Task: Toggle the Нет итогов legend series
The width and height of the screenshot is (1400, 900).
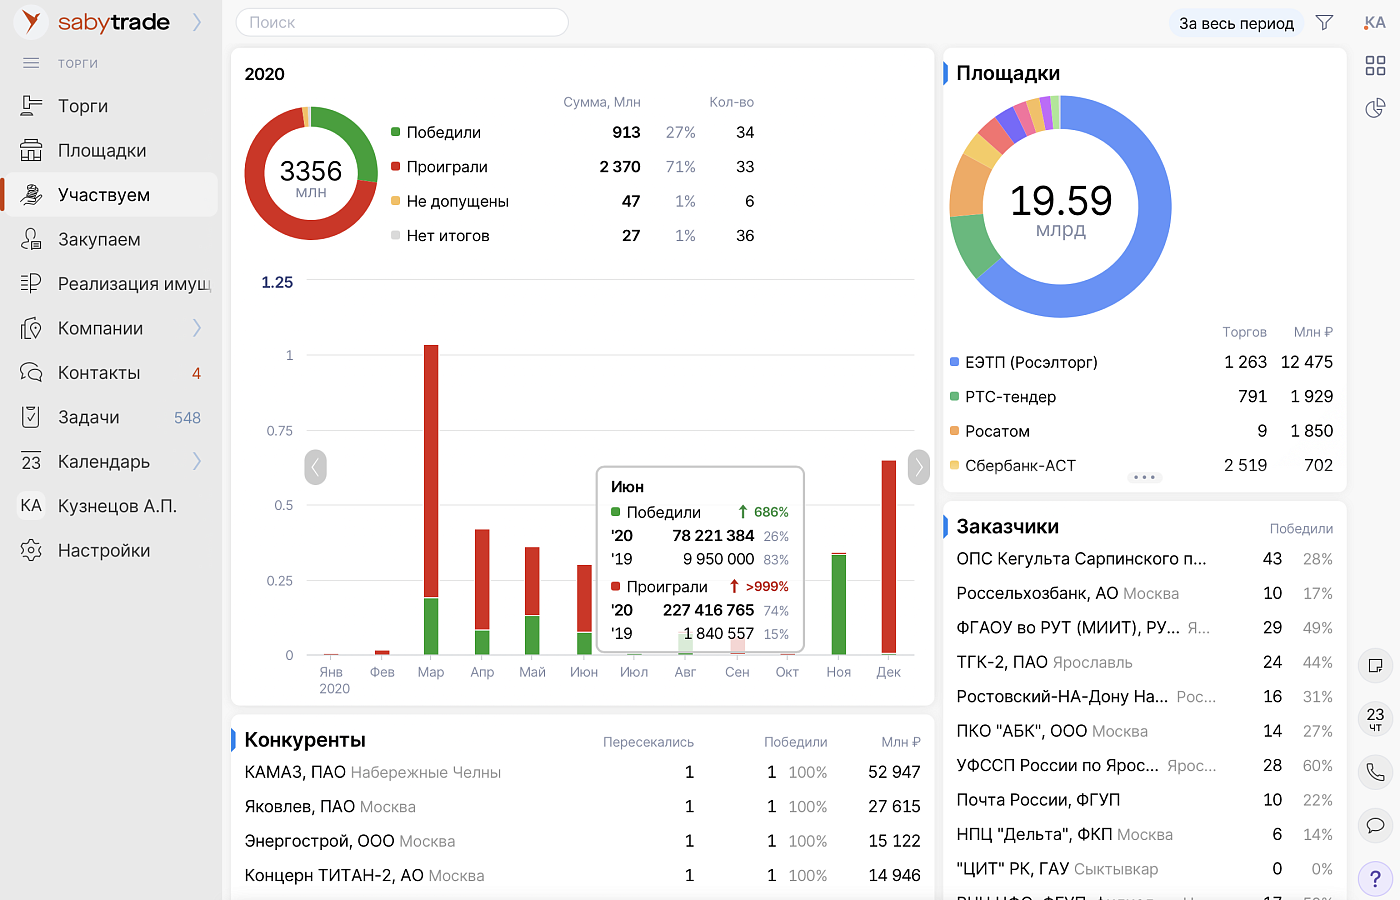Action: pyautogui.click(x=440, y=236)
